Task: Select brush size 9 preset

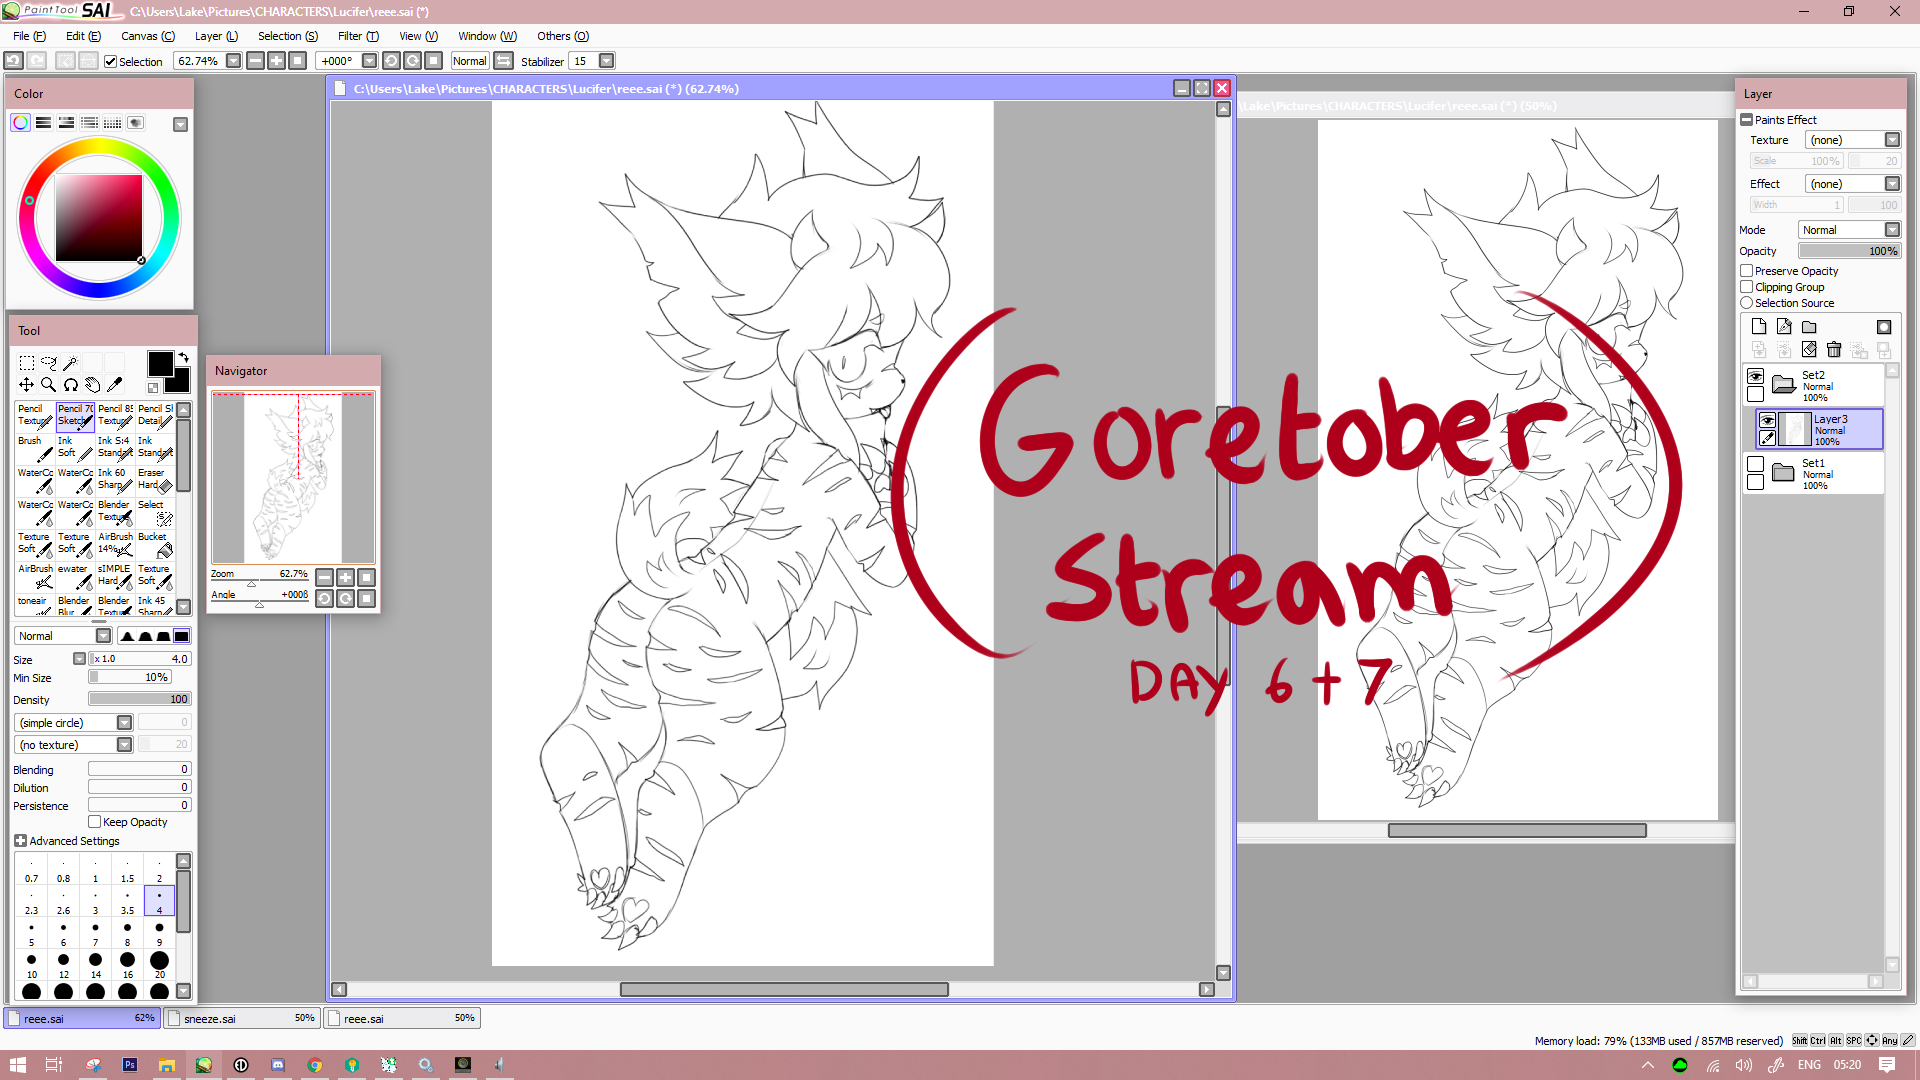Action: click(159, 931)
